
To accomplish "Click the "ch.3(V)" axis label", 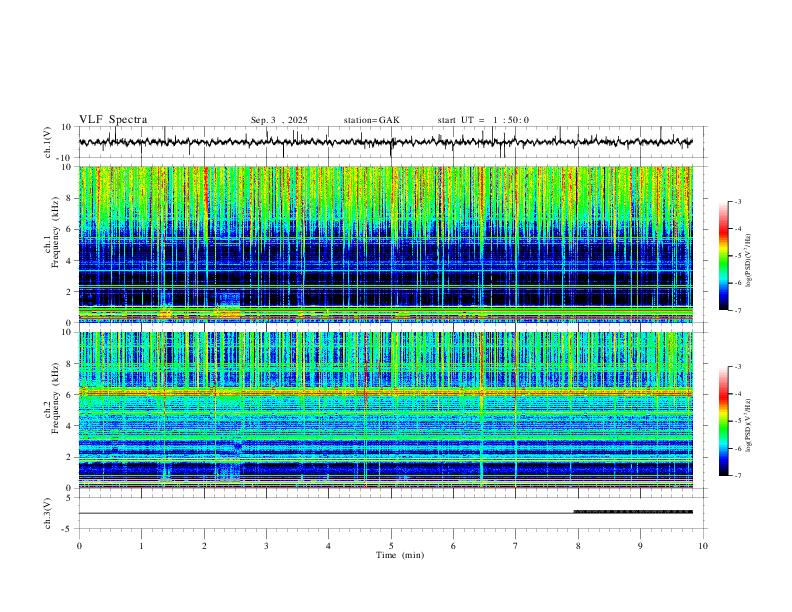I will click(48, 513).
